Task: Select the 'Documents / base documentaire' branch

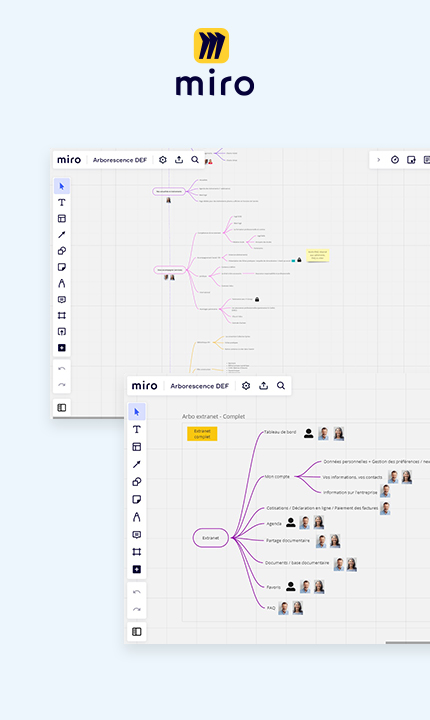Action: [297, 563]
